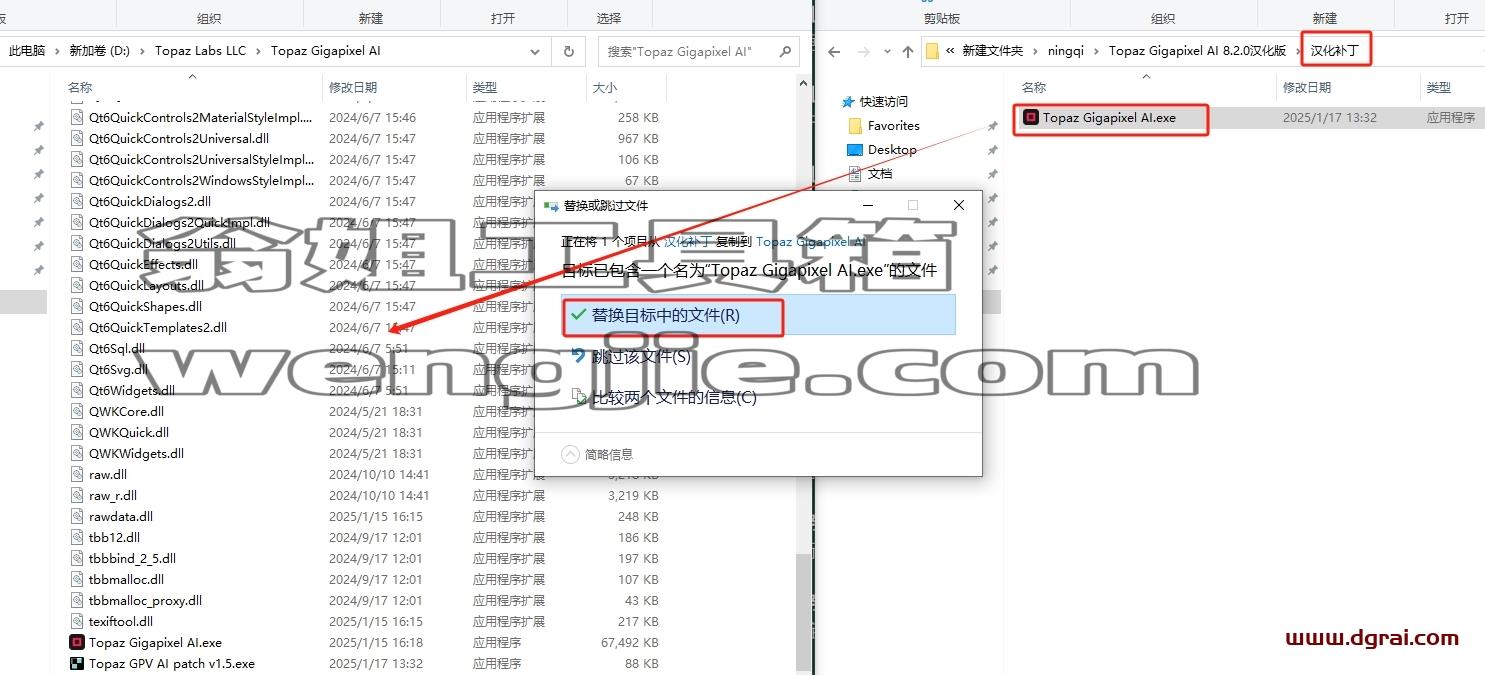Select tbbmalloc_proxy.dll file icon
Image resolution: width=1485 pixels, height=675 pixels.
(77, 600)
